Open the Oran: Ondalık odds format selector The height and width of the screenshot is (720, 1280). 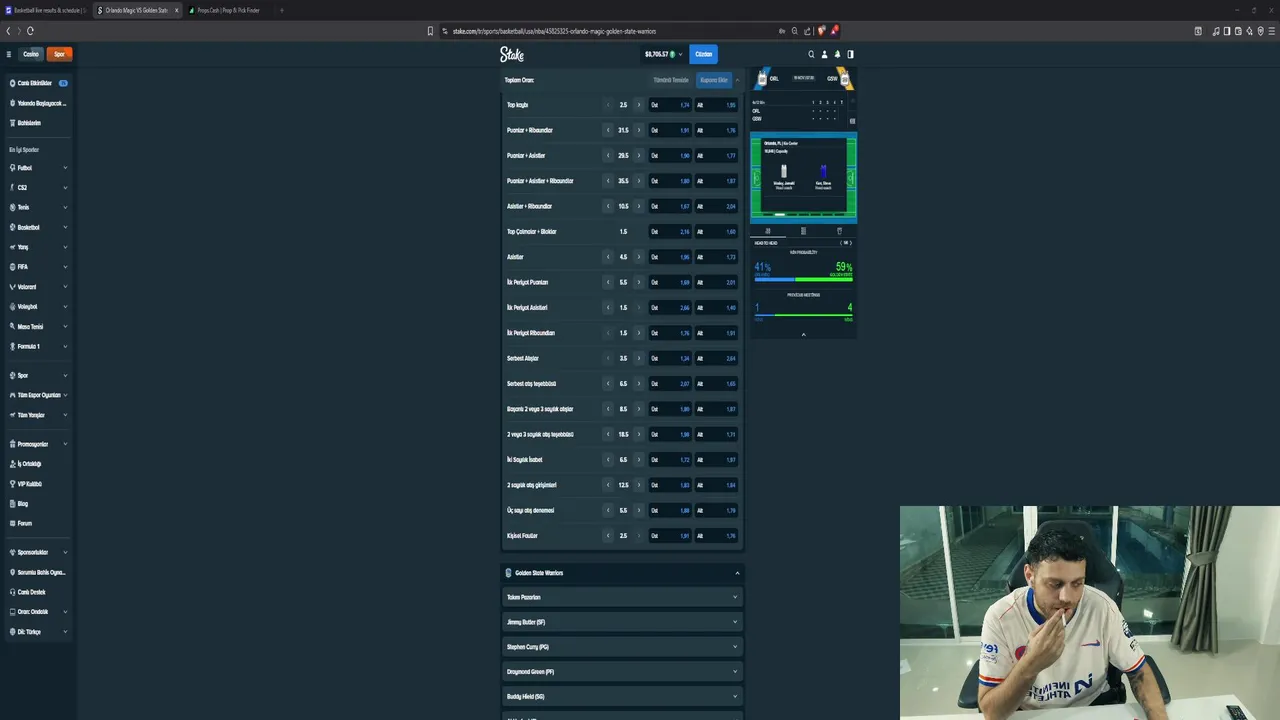(x=38, y=612)
